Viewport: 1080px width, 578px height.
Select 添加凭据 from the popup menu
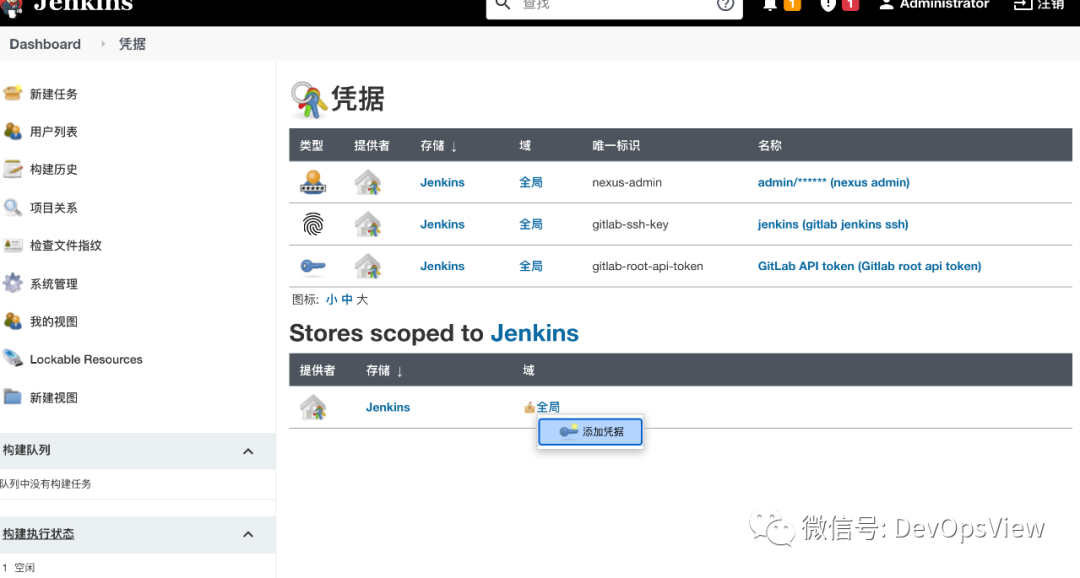pos(590,432)
